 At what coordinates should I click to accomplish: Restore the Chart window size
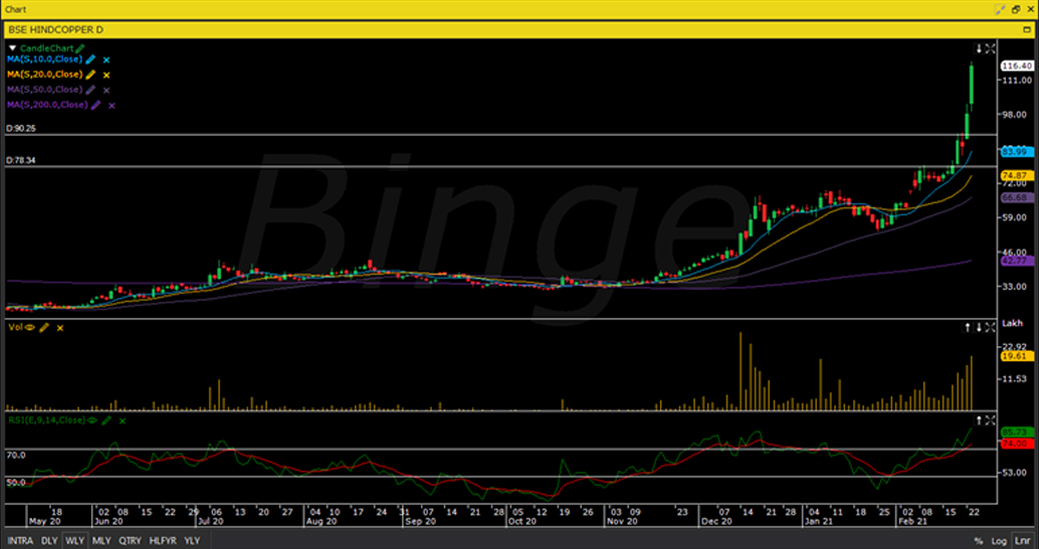[x=1016, y=9]
